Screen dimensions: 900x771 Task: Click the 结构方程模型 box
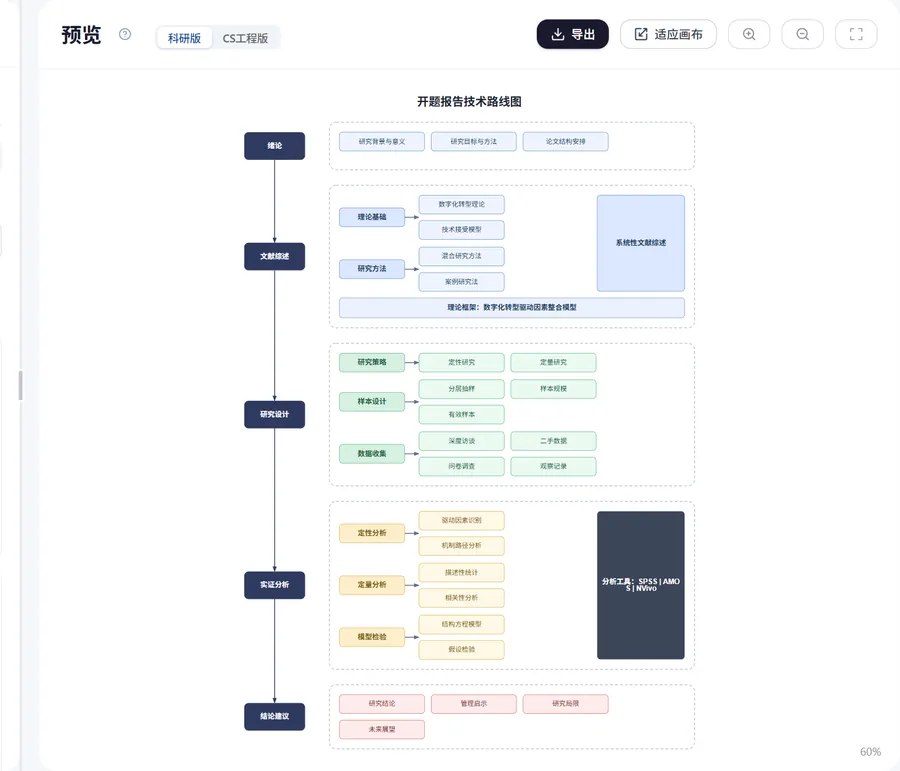461,624
